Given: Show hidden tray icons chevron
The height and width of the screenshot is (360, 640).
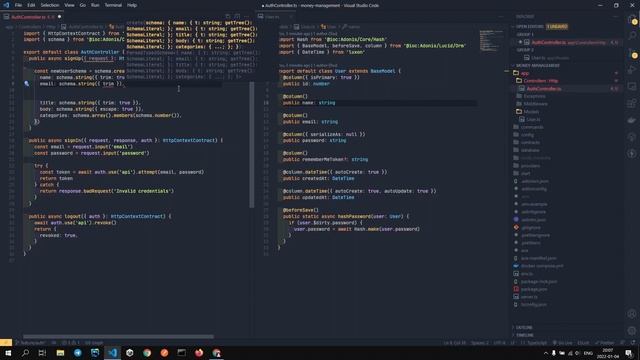Looking at the screenshot, I should point(546,353).
